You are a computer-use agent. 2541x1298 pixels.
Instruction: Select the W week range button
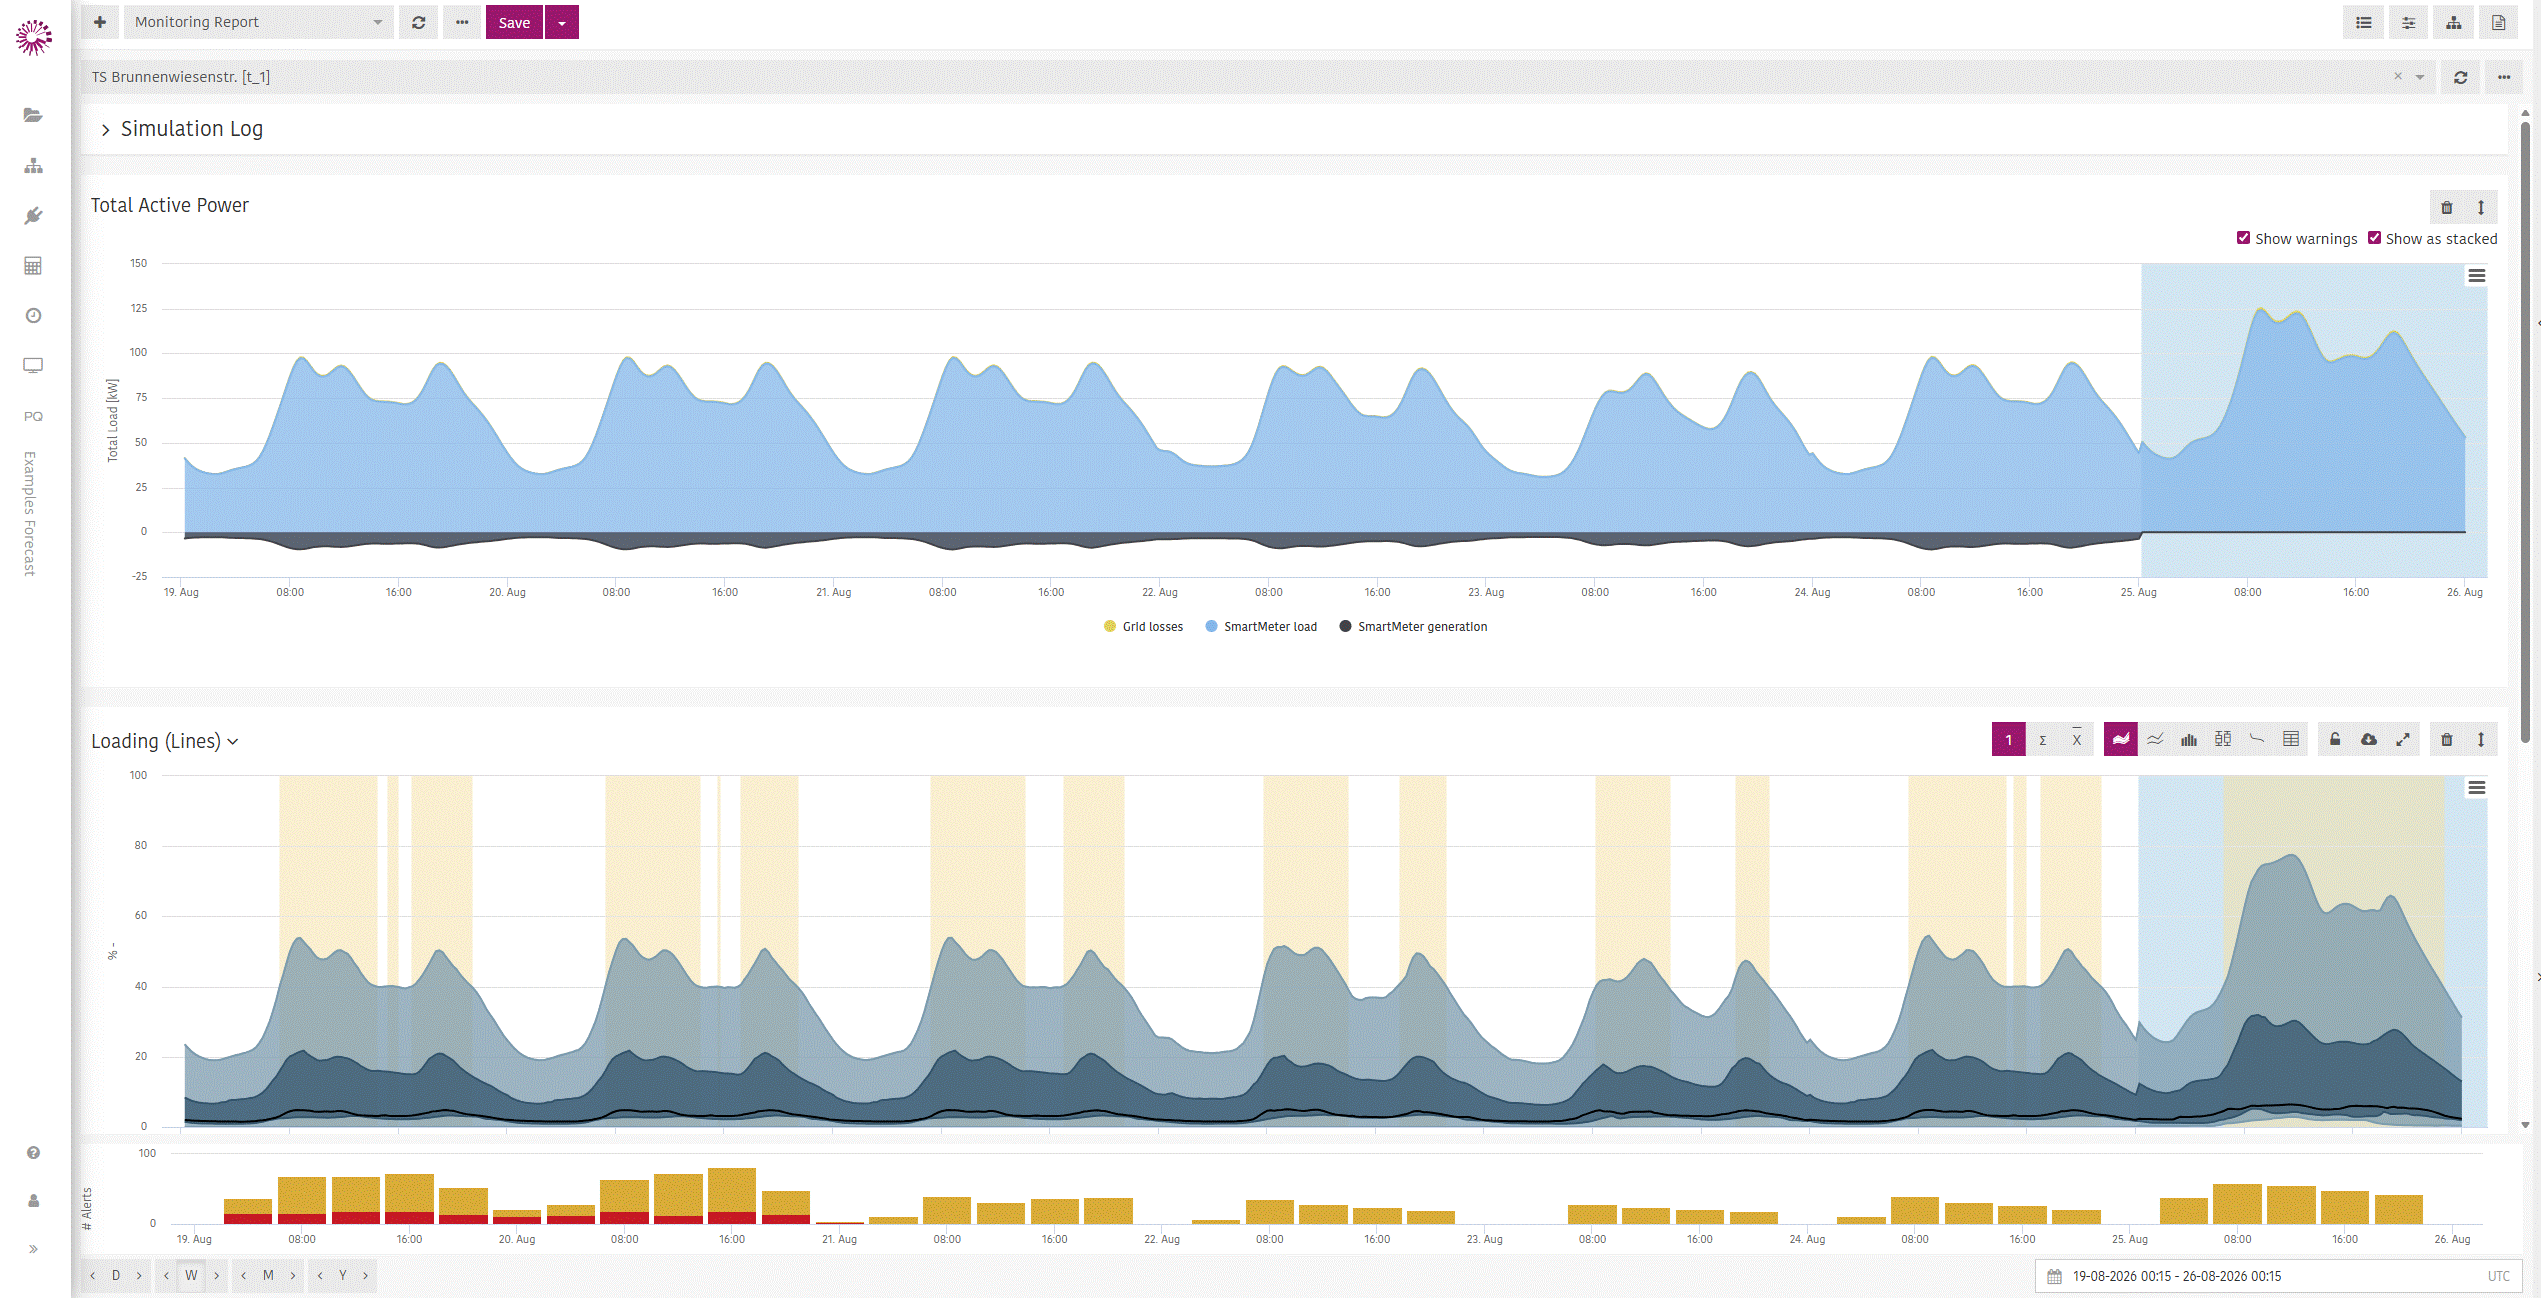click(x=191, y=1275)
